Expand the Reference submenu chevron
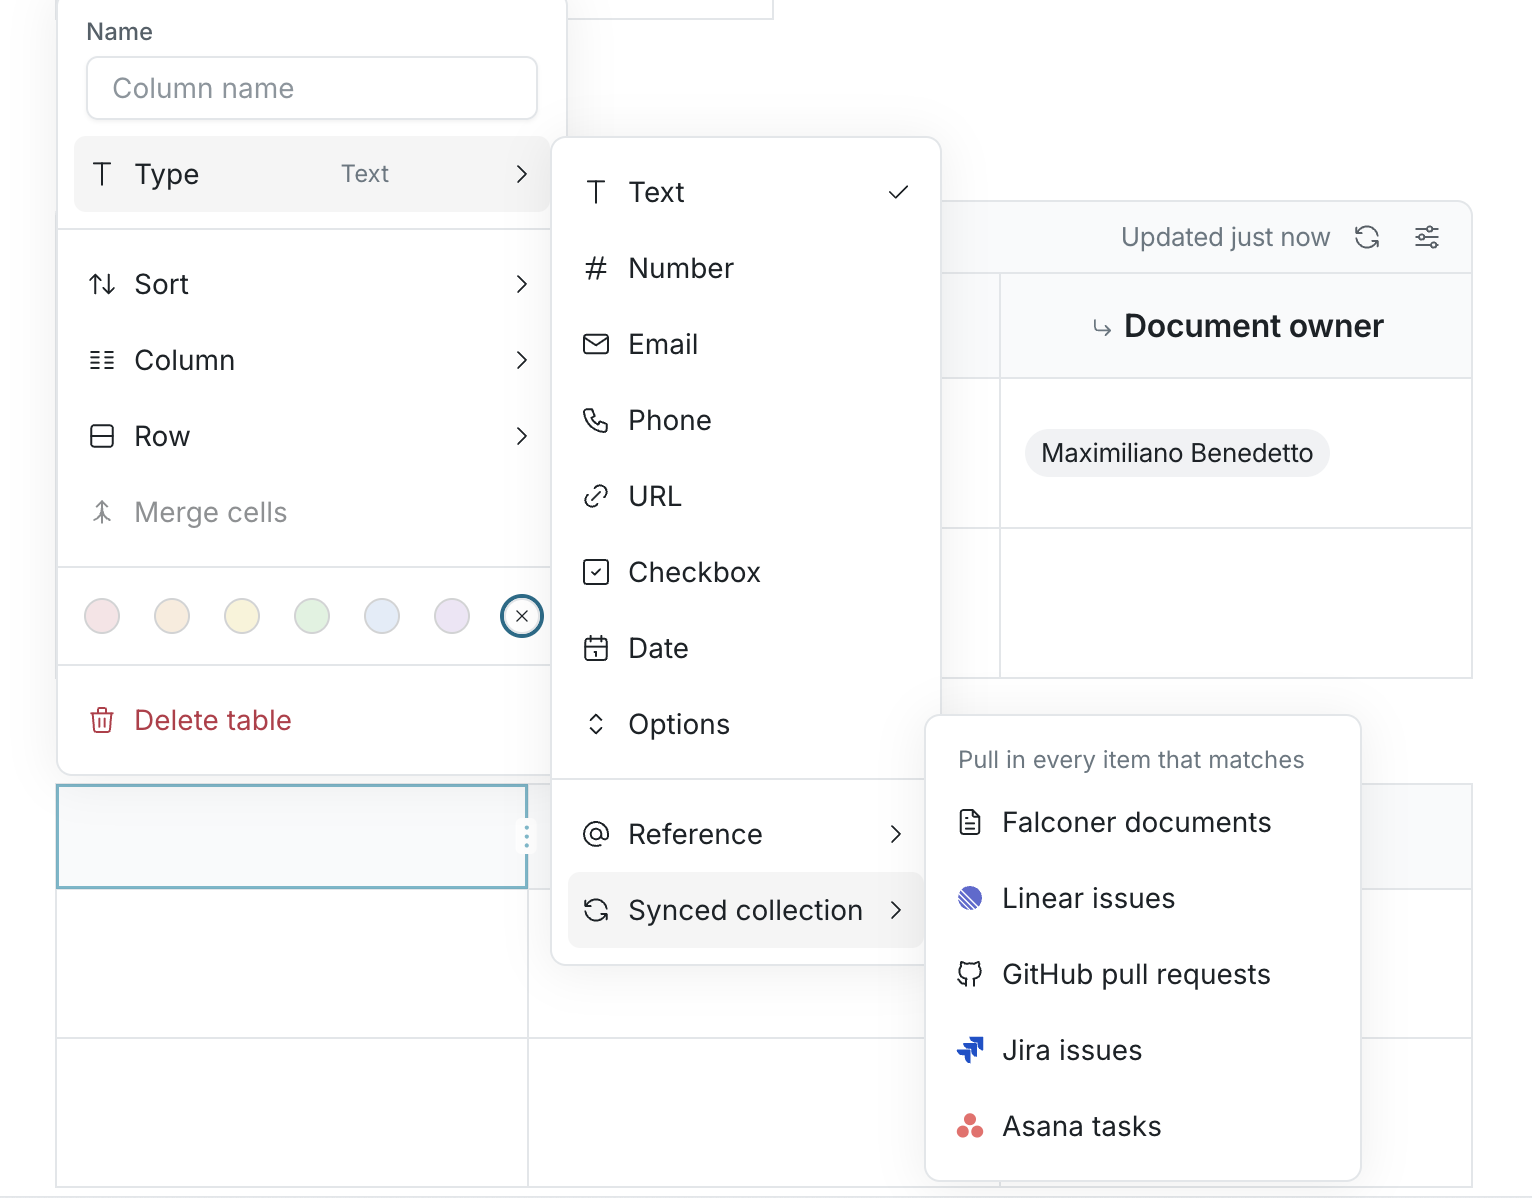 point(896,834)
